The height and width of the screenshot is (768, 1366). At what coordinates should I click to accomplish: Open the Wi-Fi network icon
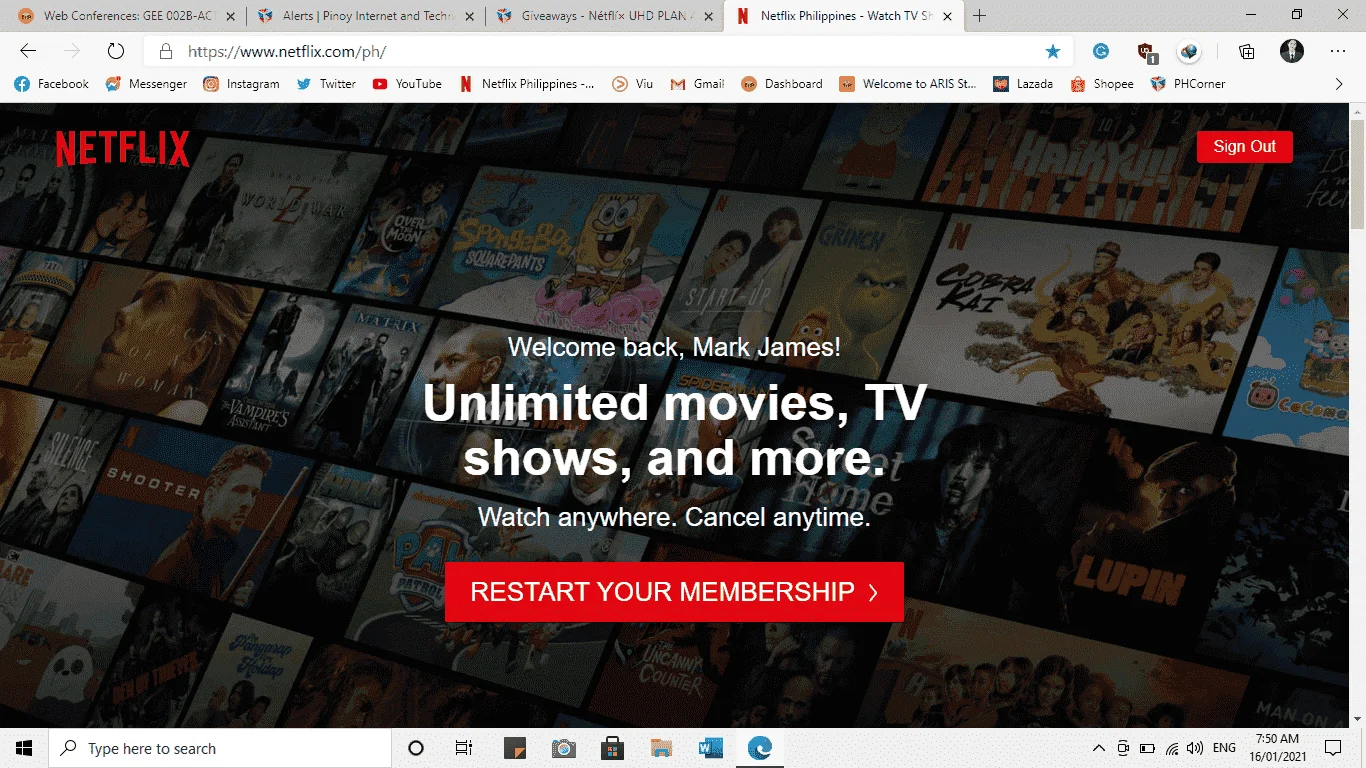(1172, 748)
